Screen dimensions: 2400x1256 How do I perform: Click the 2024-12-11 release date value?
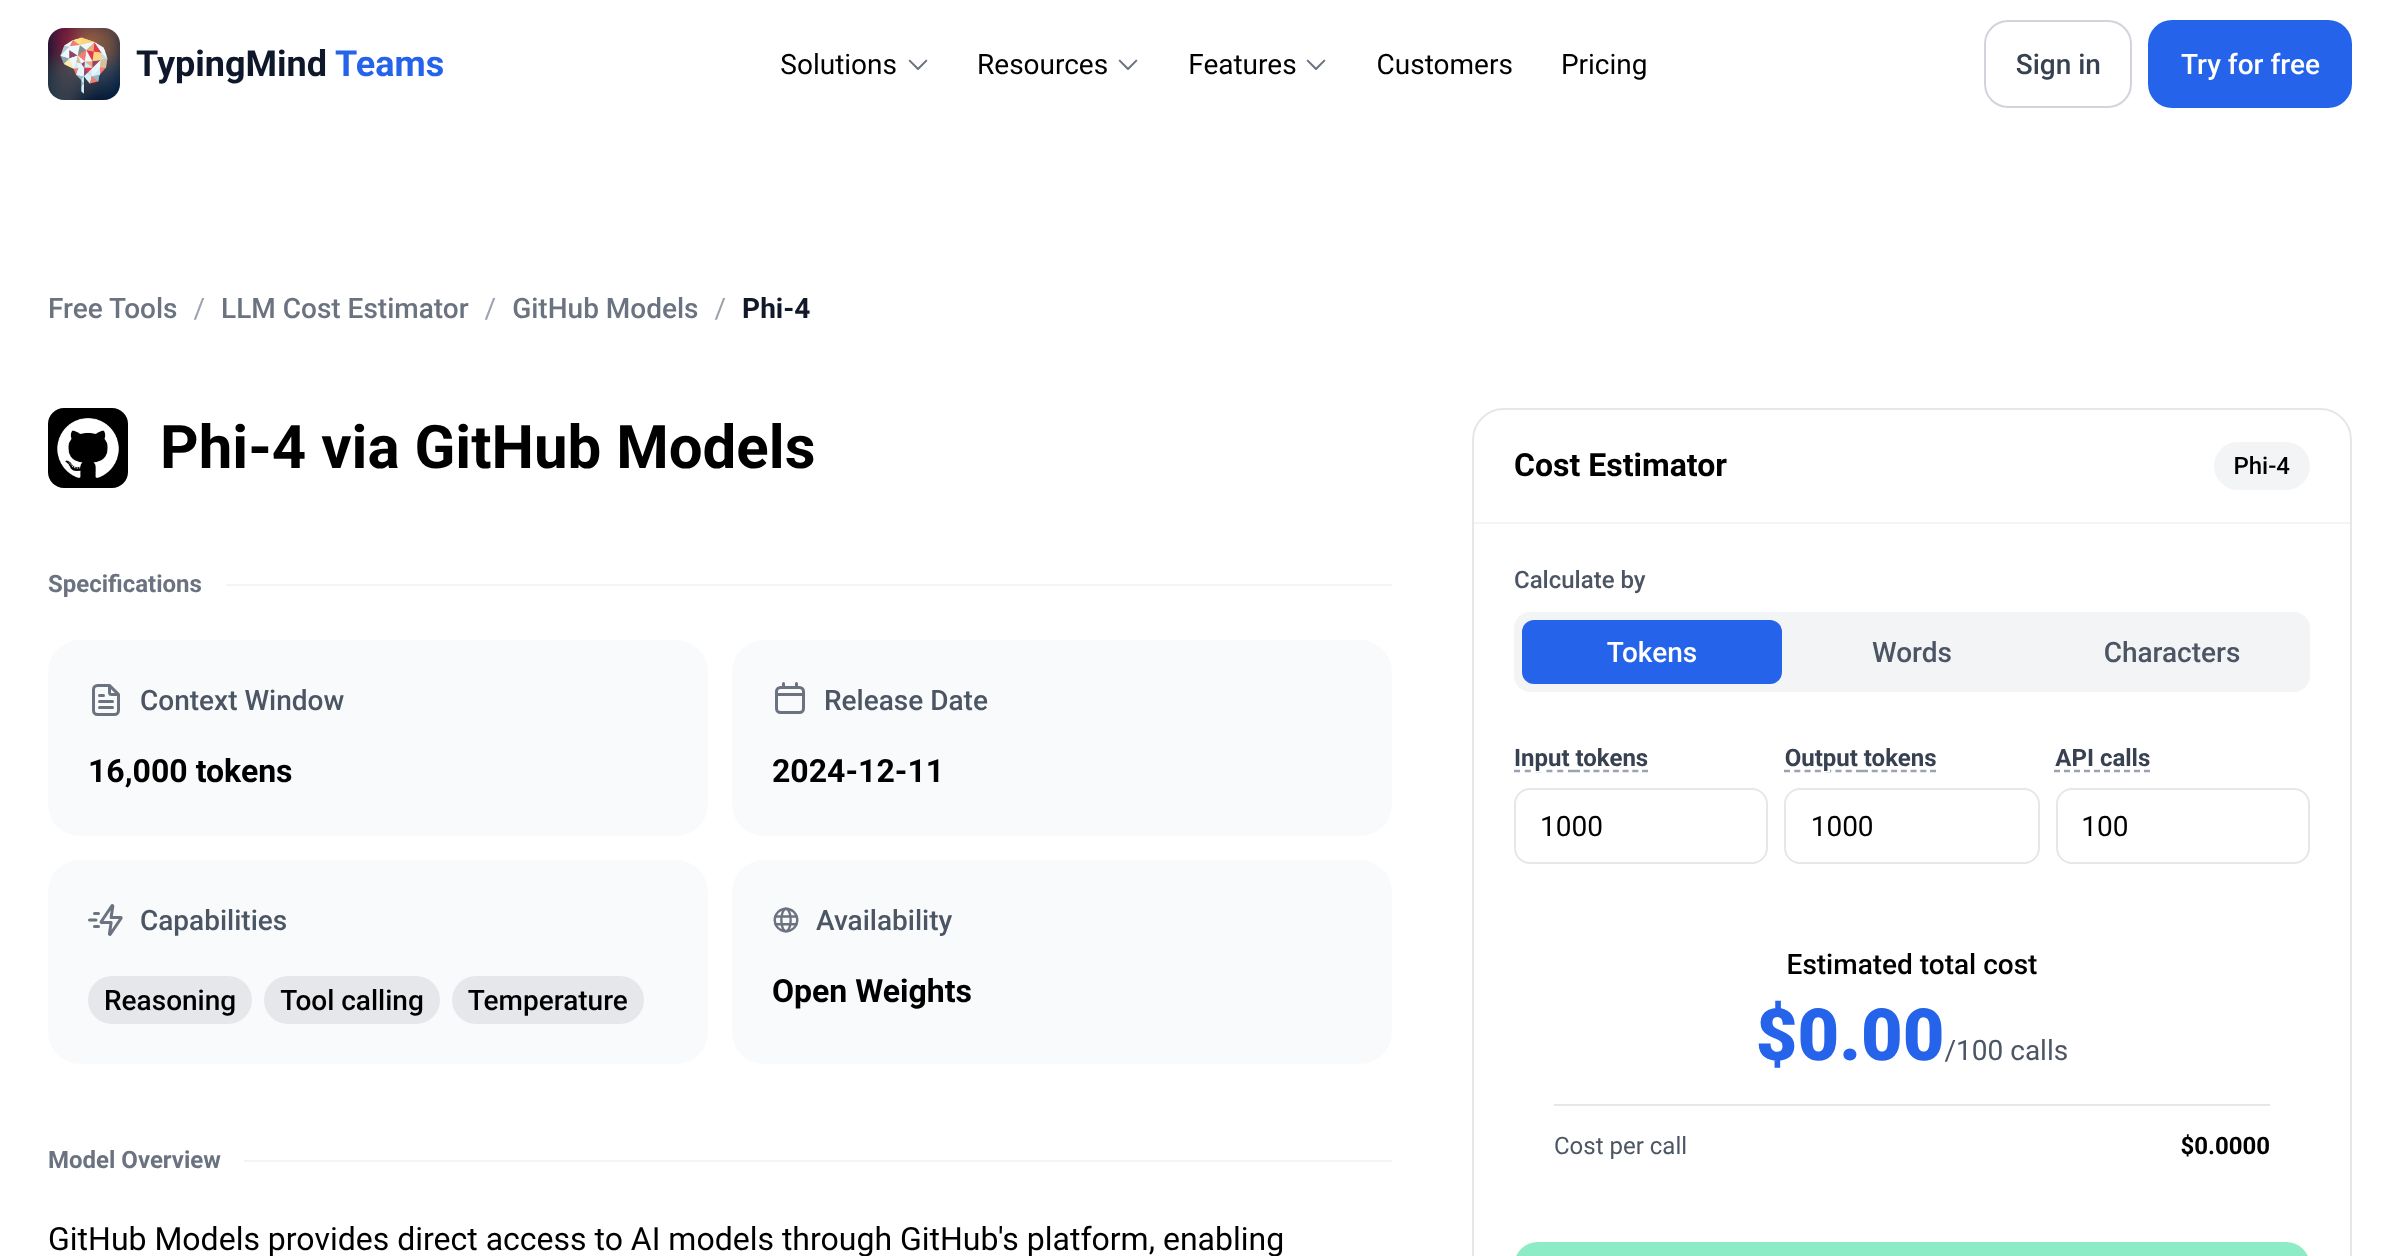coord(857,771)
